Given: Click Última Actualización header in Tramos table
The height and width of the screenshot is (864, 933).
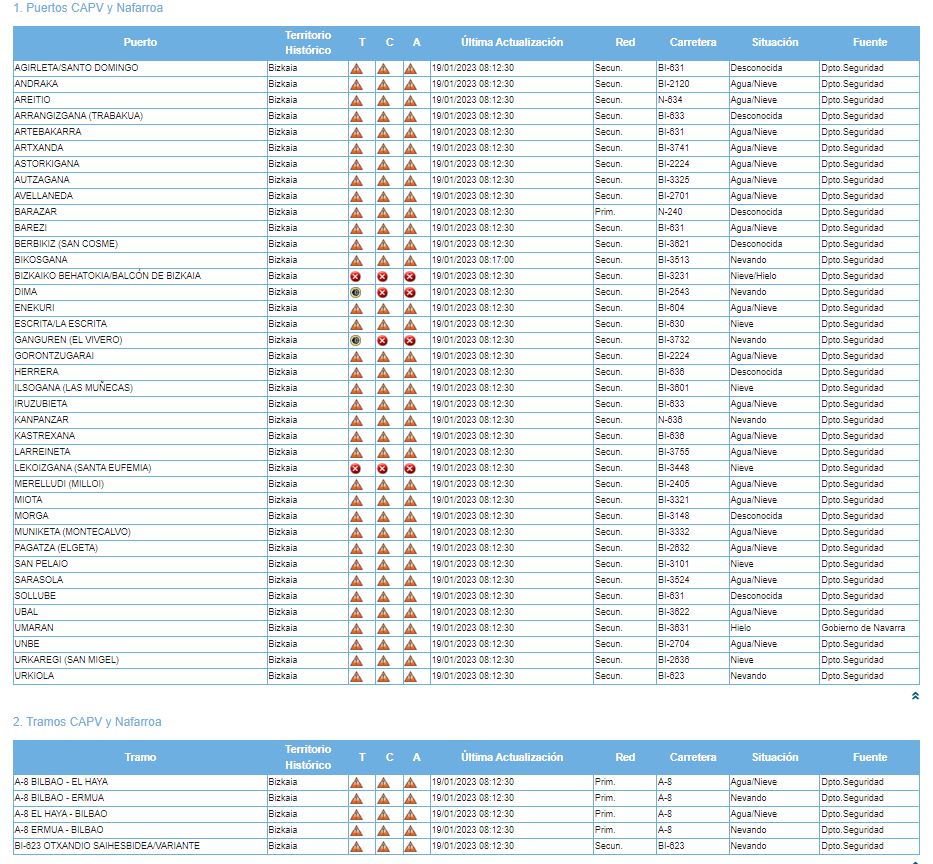Looking at the screenshot, I should 512,757.
